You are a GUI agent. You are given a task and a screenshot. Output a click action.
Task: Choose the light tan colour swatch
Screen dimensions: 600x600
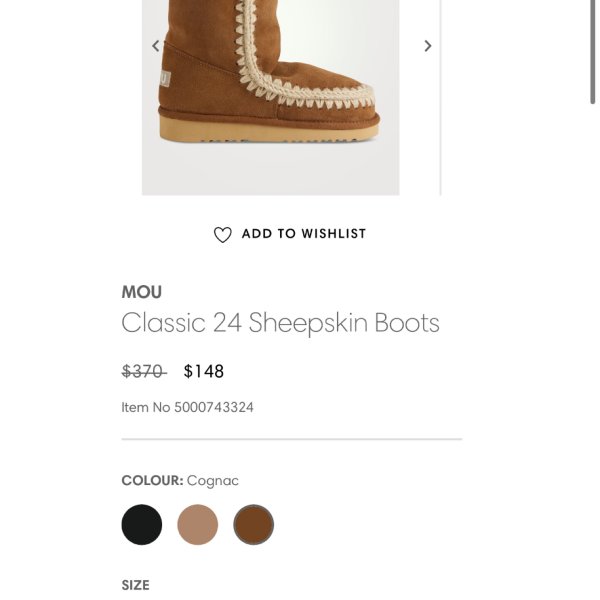coord(198,525)
